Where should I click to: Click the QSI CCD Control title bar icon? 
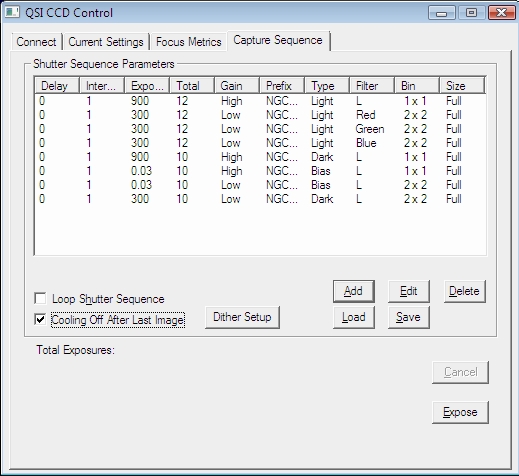pos(12,12)
